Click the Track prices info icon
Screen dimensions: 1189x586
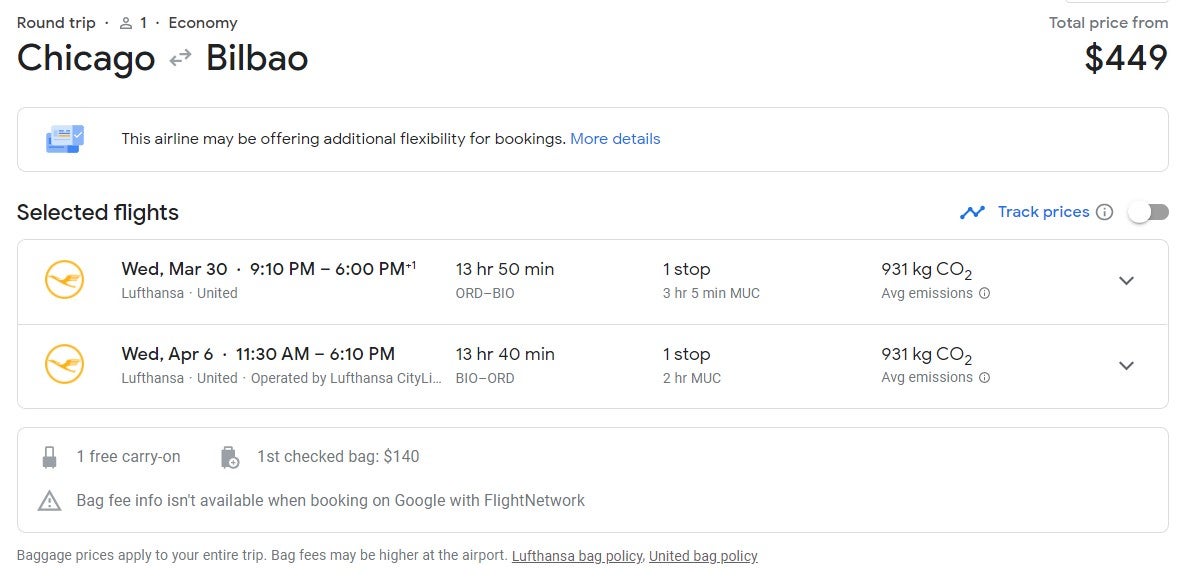pyautogui.click(x=1105, y=212)
